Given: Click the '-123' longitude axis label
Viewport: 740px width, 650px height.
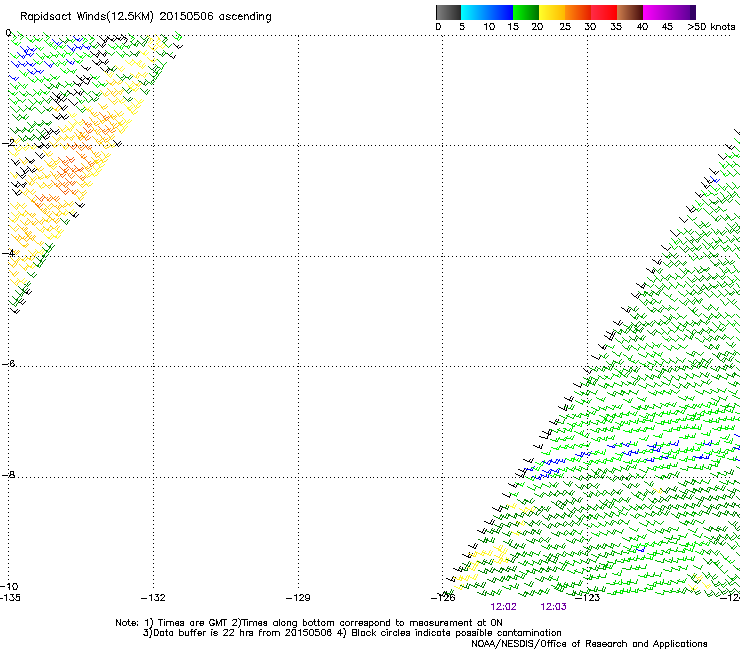Looking at the screenshot, I should pos(588,598).
